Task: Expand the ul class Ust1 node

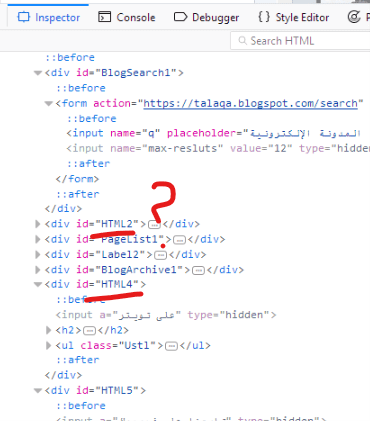Action: [49, 345]
